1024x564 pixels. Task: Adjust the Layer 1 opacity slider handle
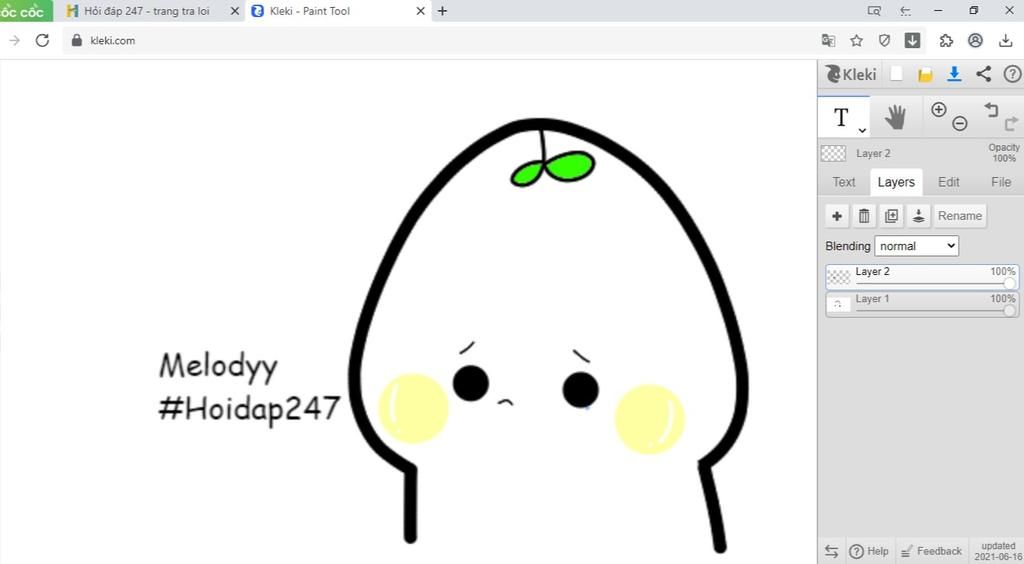click(1010, 311)
